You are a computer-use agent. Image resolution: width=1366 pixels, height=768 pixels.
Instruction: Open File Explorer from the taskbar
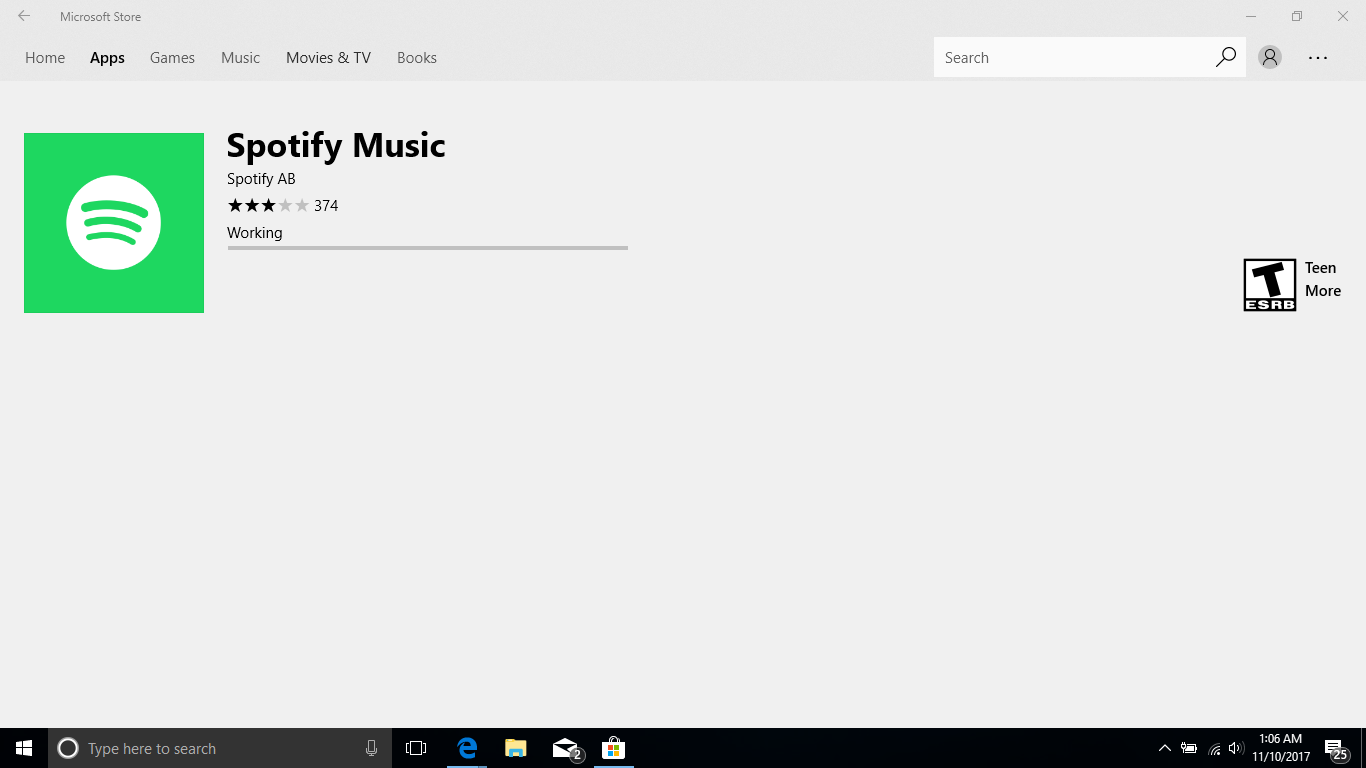tap(516, 748)
